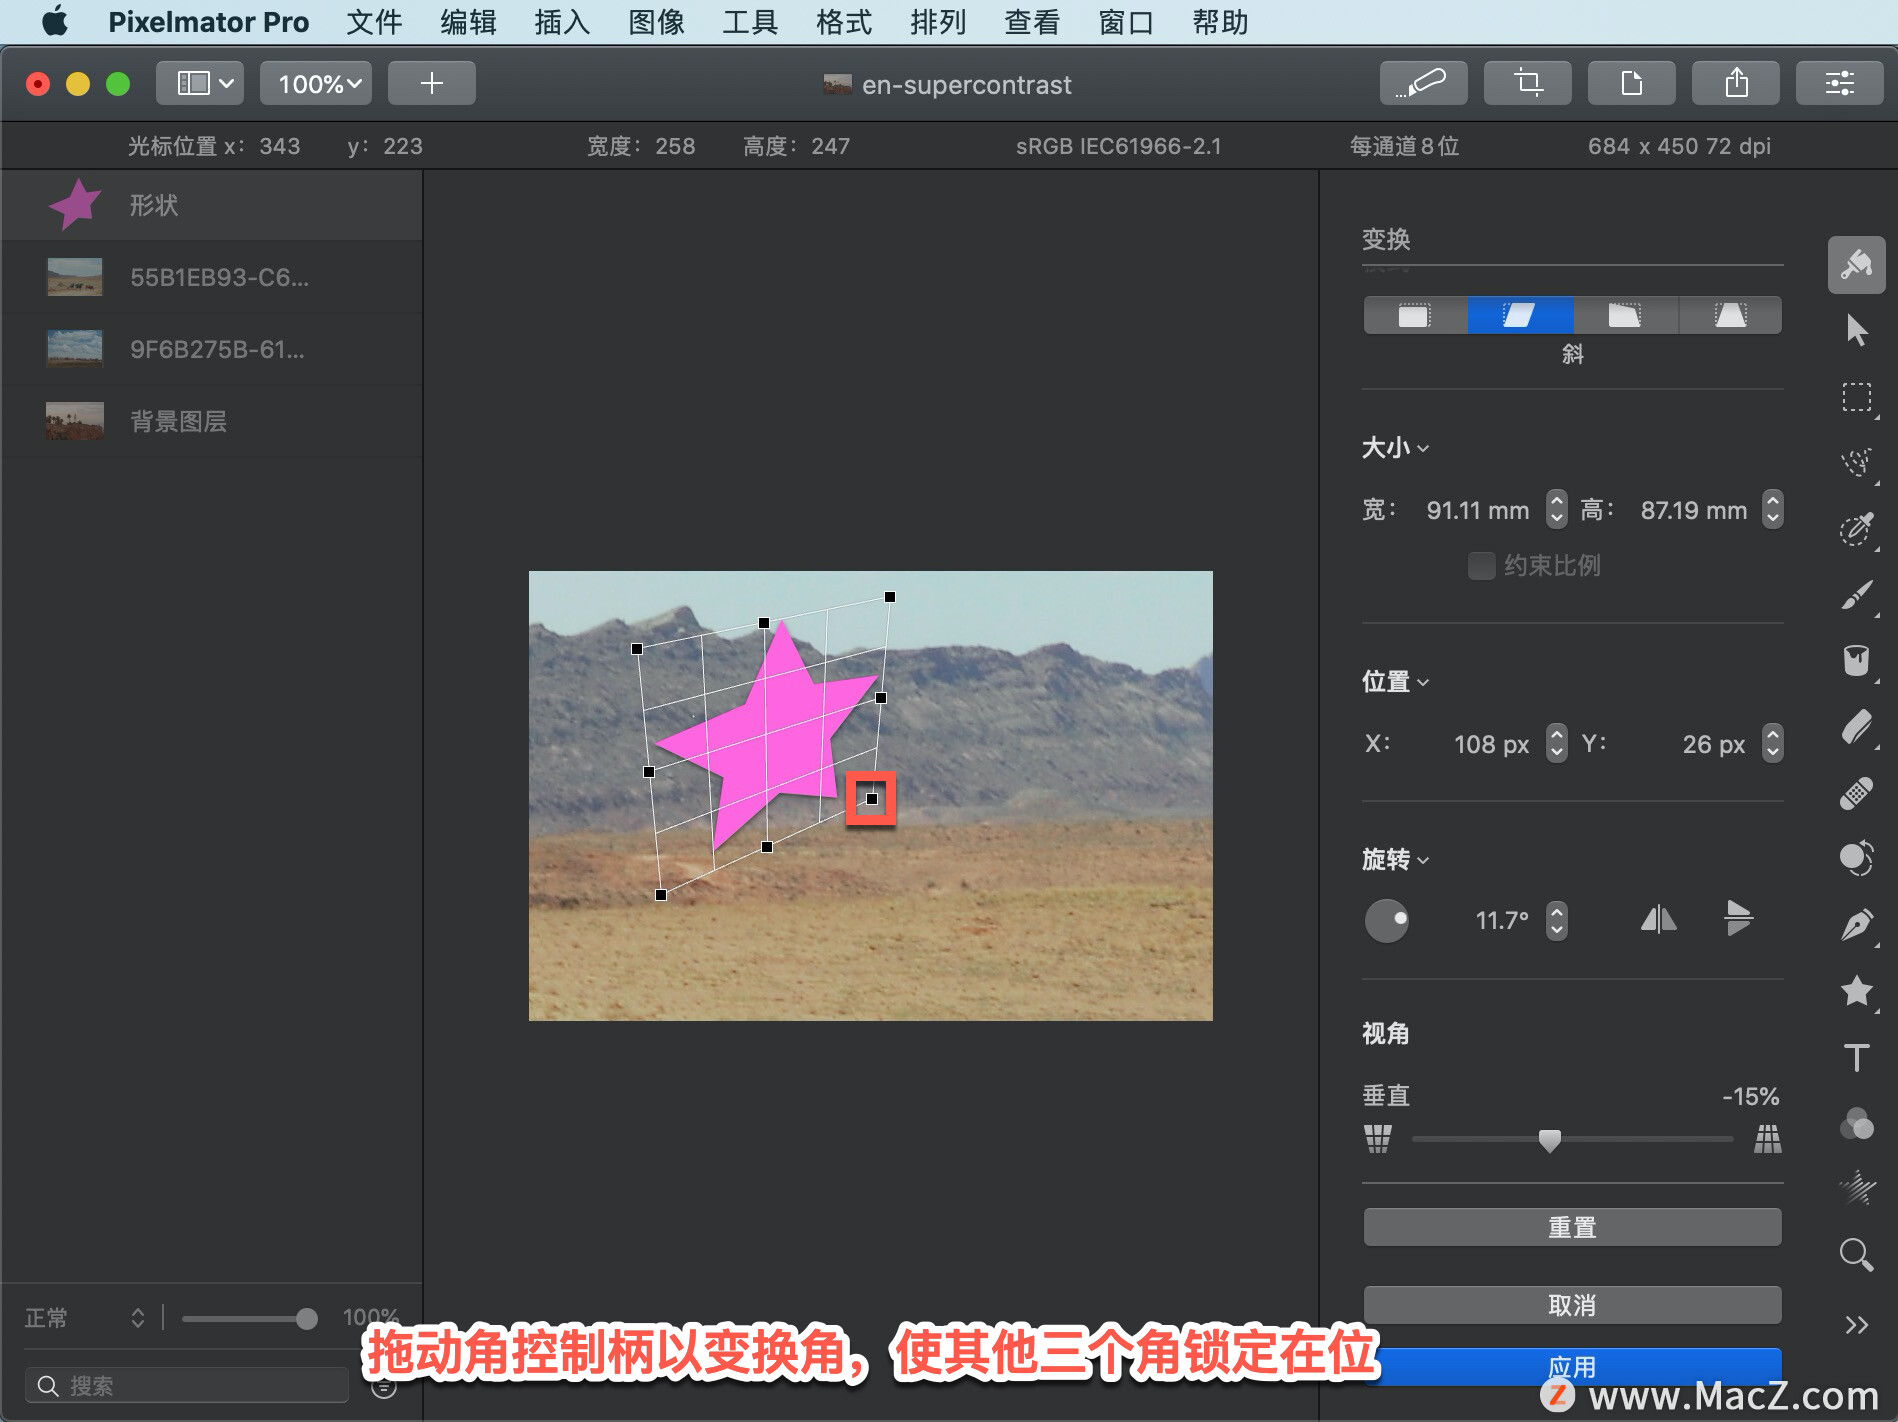This screenshot has width=1898, height=1422.
Task: Open the 格式 menu
Action: (x=844, y=22)
